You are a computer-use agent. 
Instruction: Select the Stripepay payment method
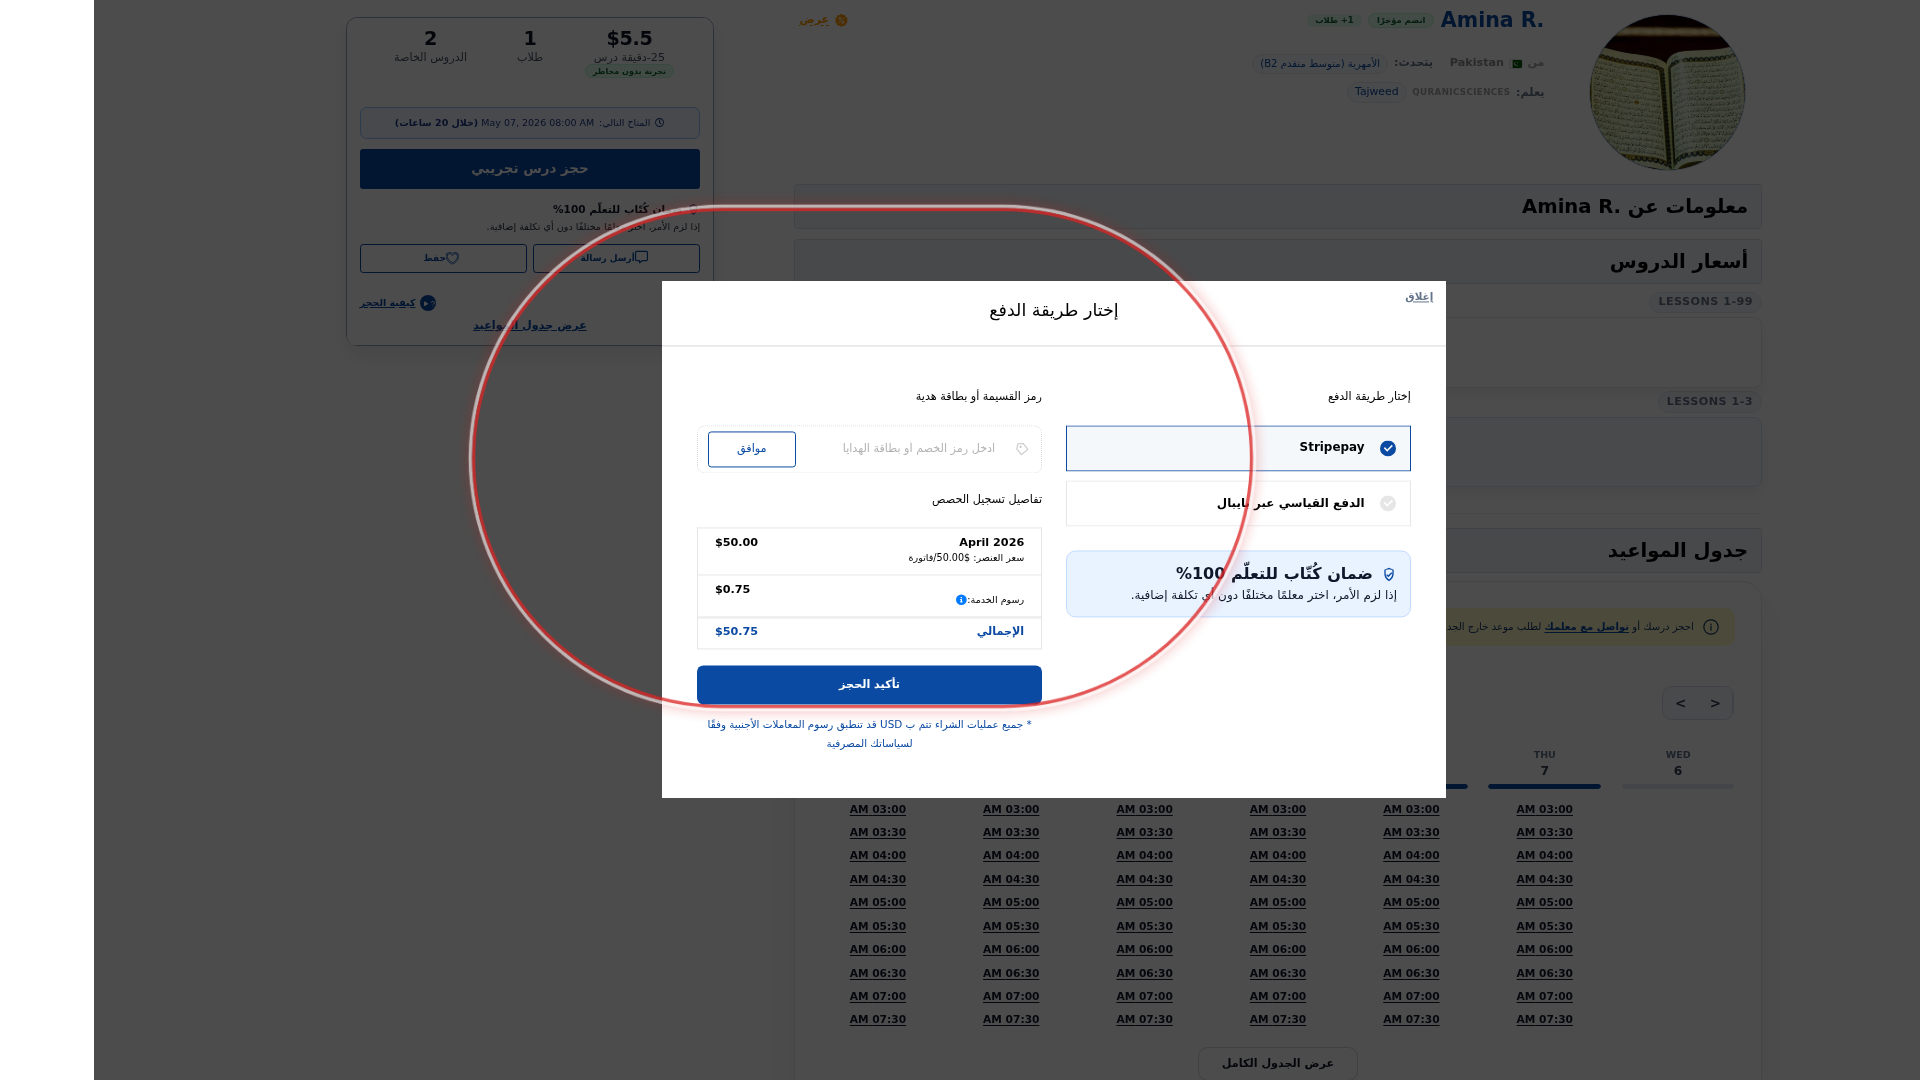[1238, 448]
